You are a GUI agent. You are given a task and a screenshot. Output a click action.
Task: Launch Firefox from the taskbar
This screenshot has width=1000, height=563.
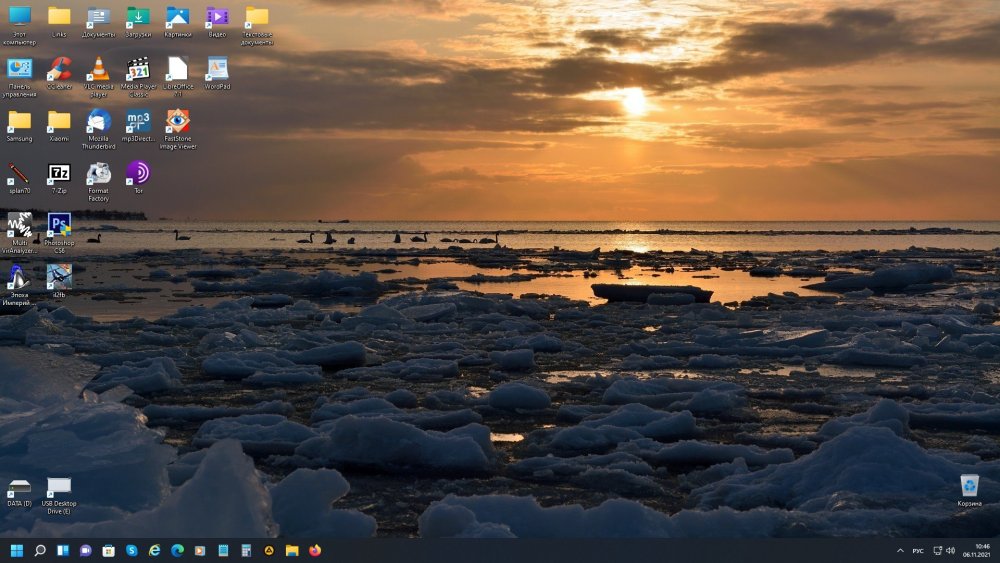coord(315,550)
